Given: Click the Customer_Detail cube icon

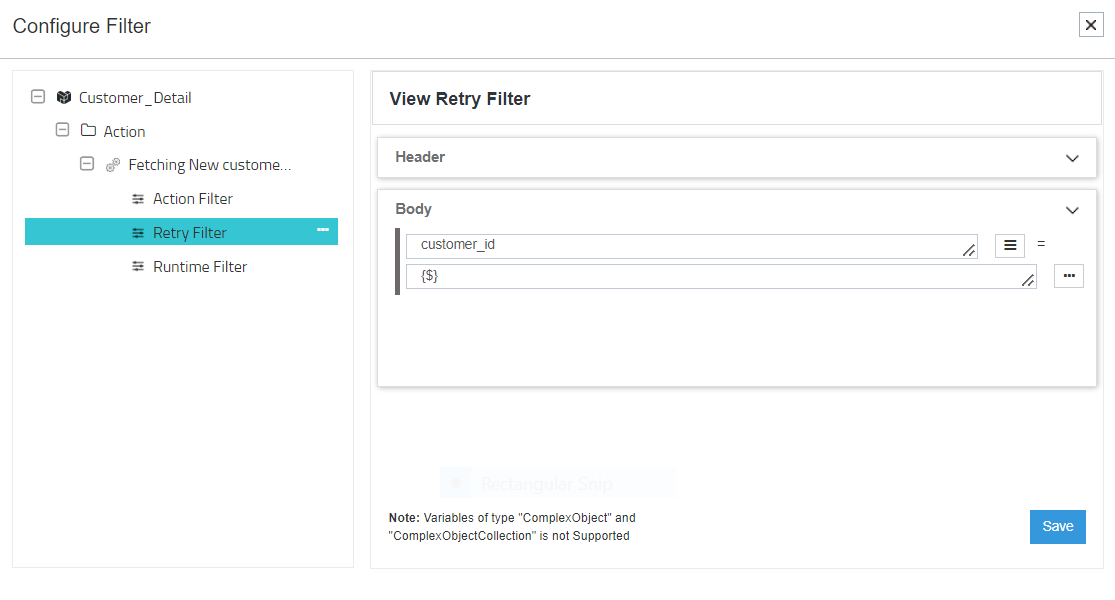Looking at the screenshot, I should click(64, 98).
